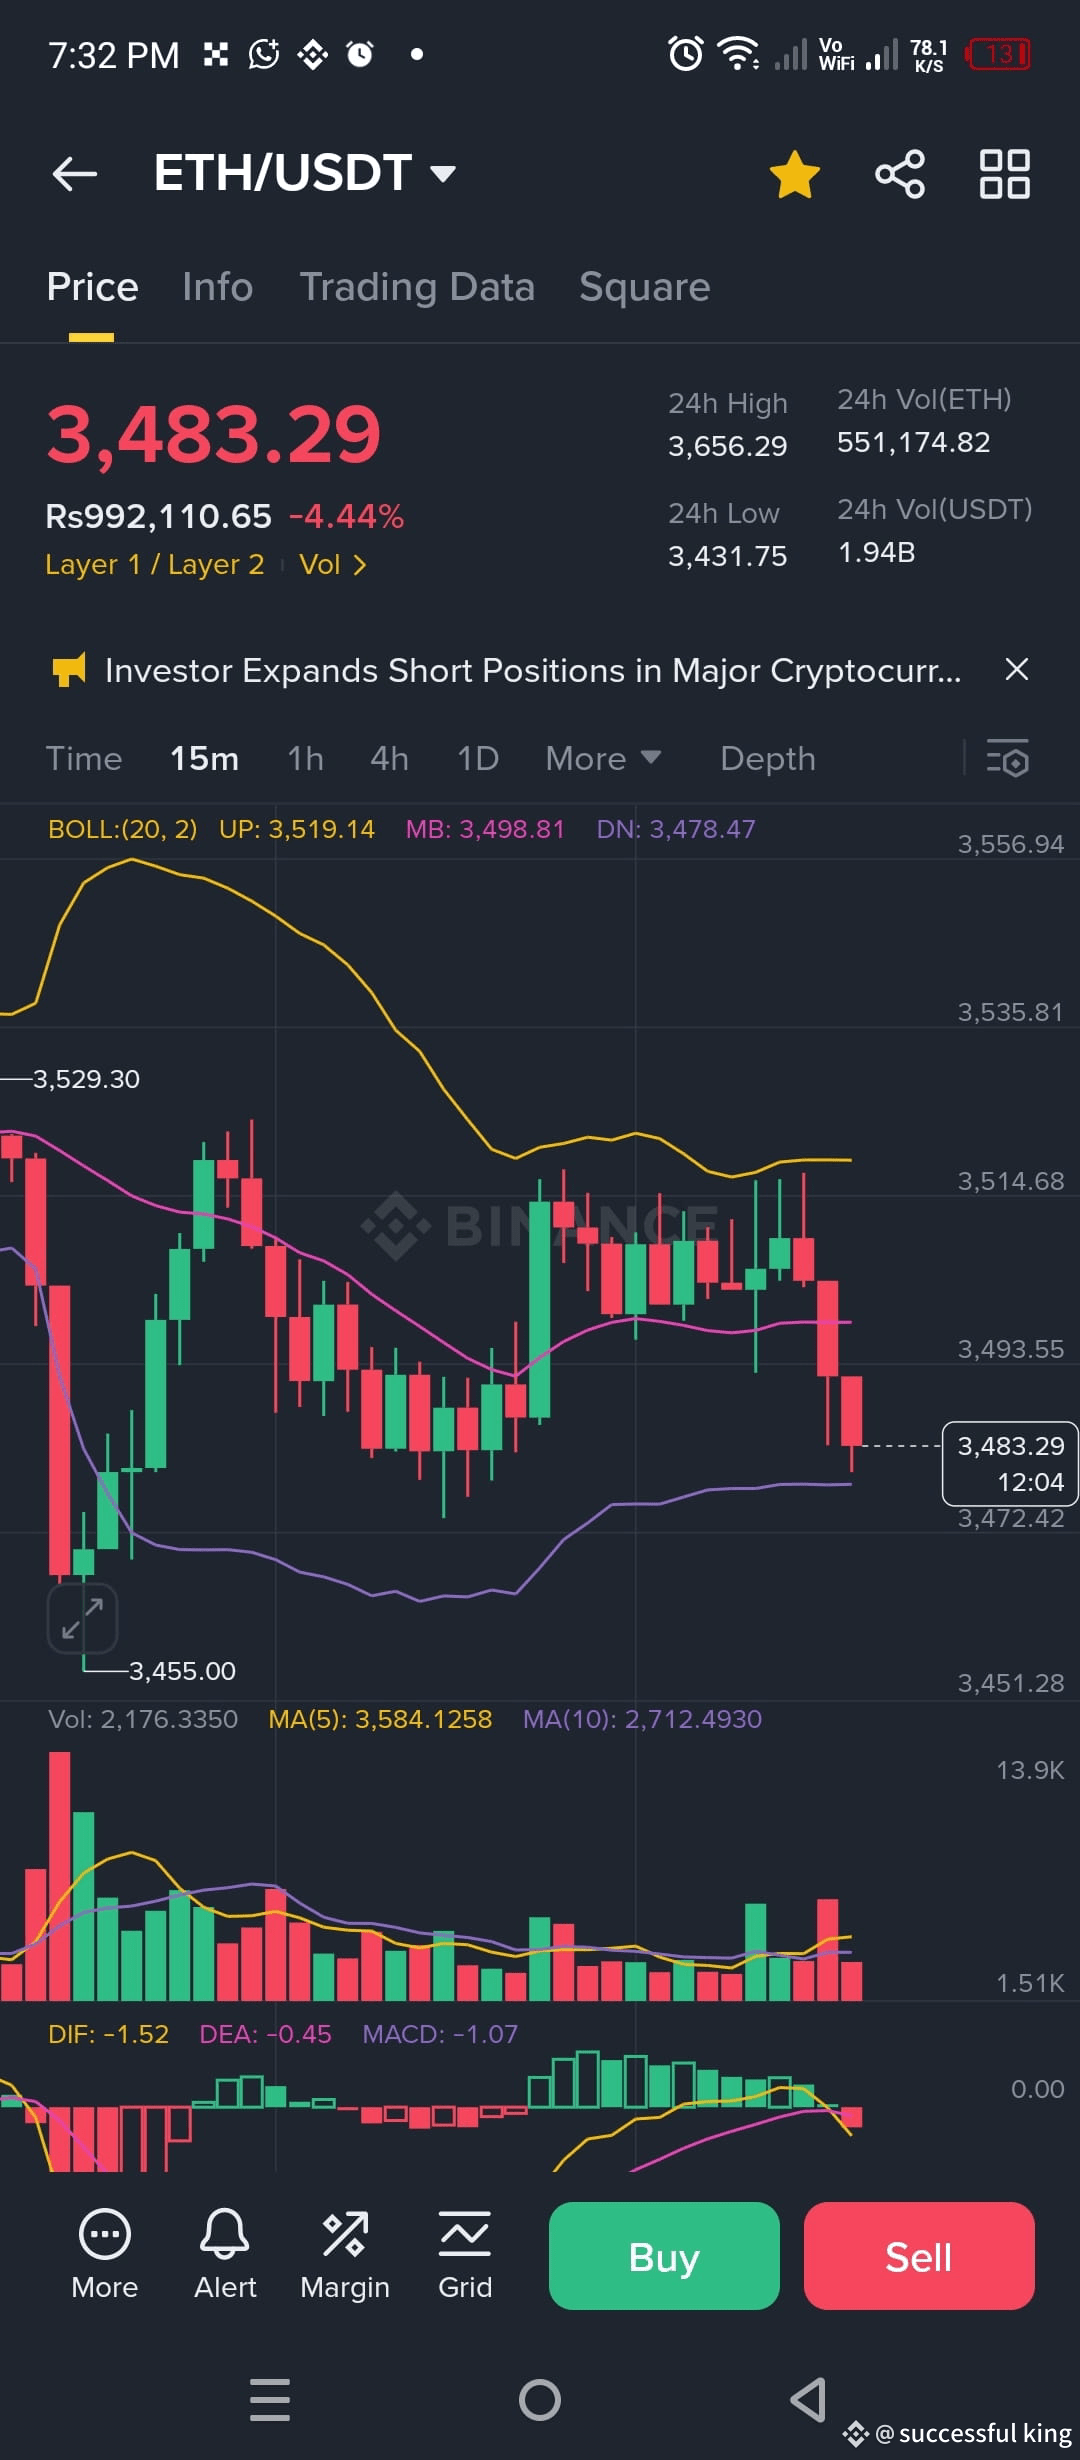Tap the WhatsApp notification icon in status bar
This screenshot has width=1080, height=2460.
coord(264,54)
